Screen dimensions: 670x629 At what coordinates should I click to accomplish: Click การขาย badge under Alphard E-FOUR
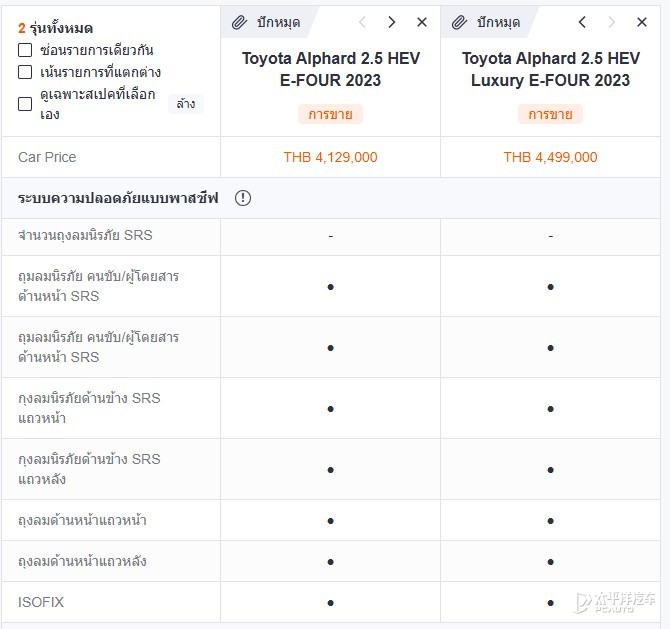pos(330,114)
